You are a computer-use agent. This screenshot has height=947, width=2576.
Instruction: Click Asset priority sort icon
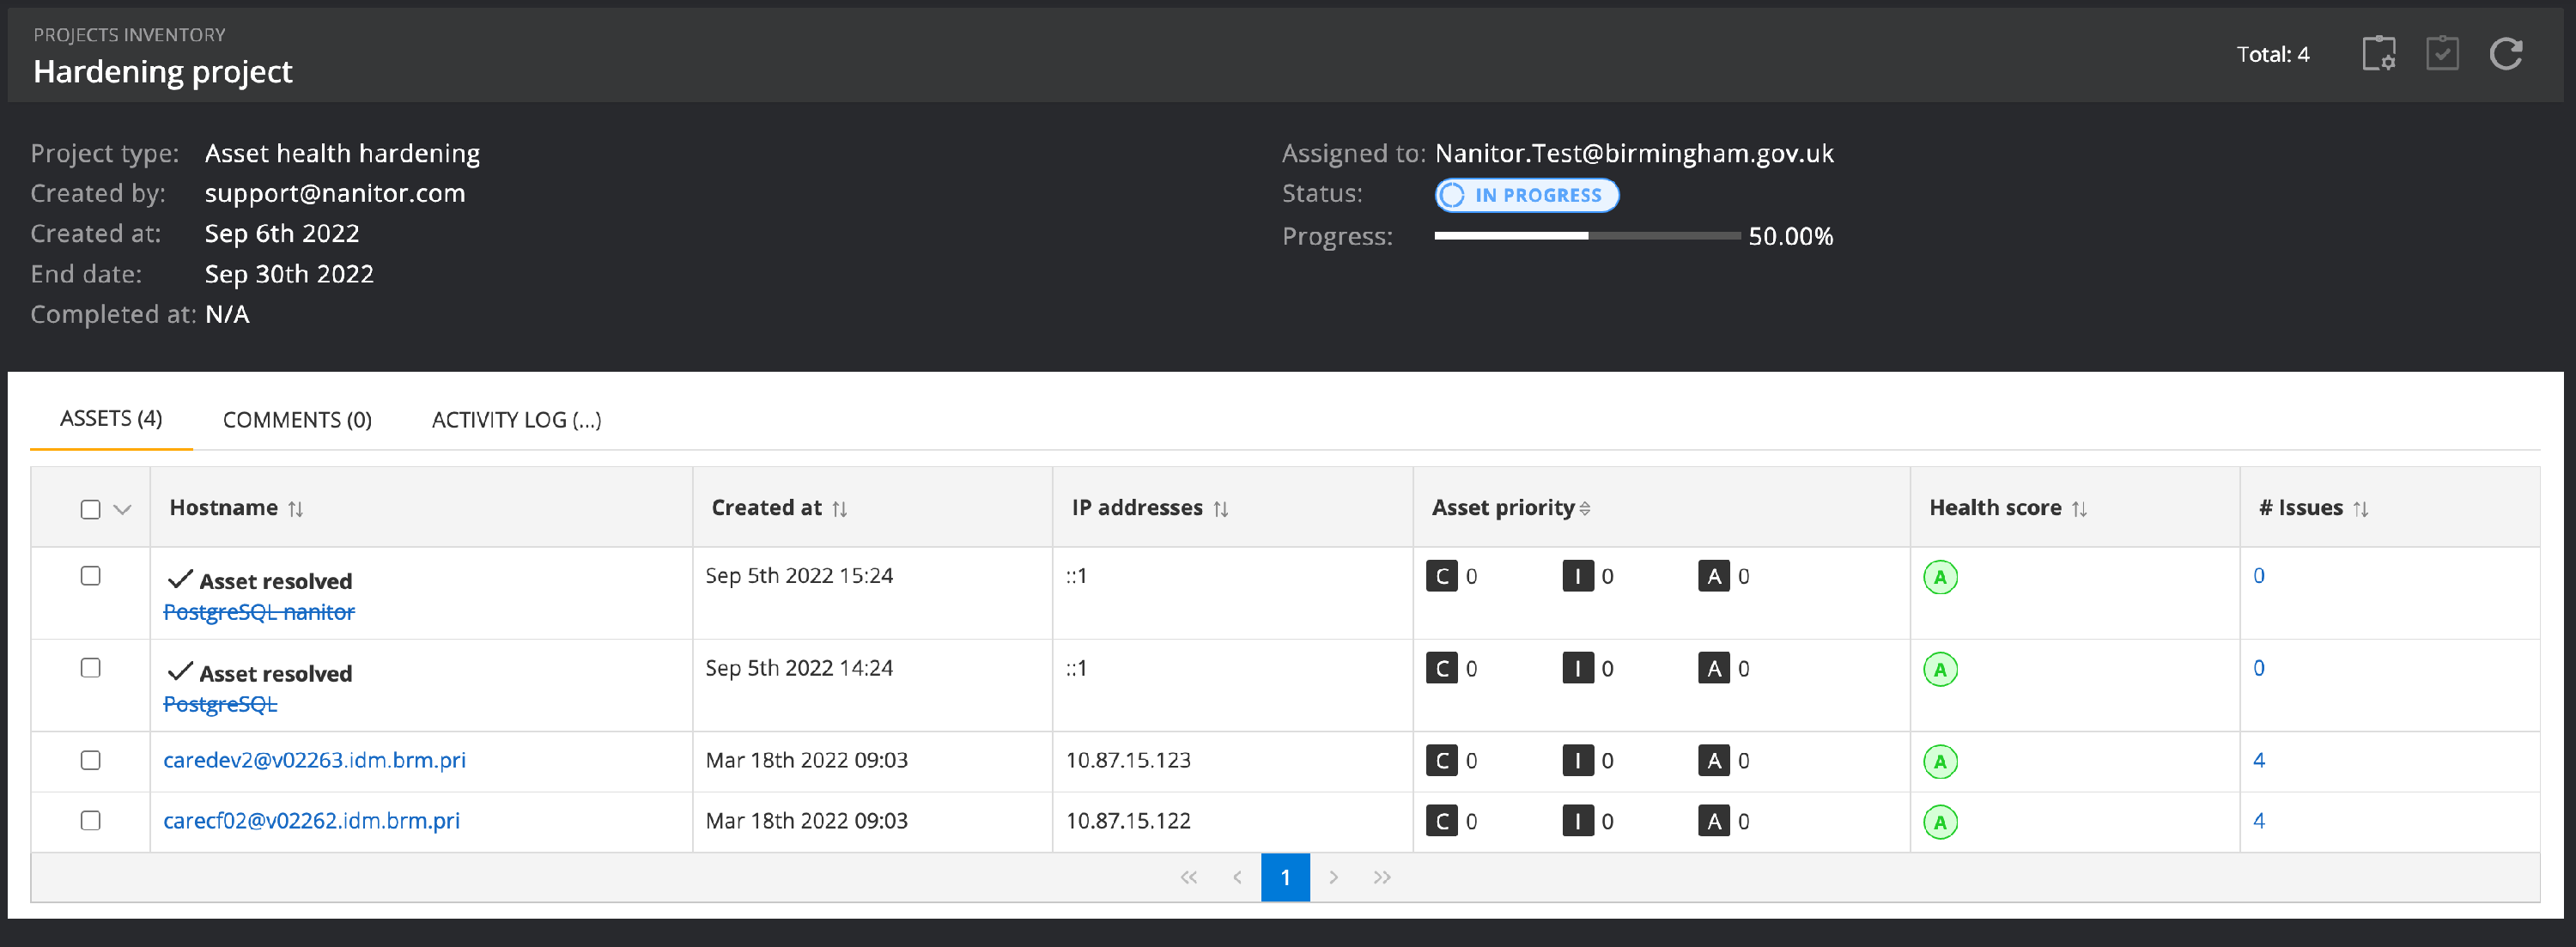(1585, 509)
